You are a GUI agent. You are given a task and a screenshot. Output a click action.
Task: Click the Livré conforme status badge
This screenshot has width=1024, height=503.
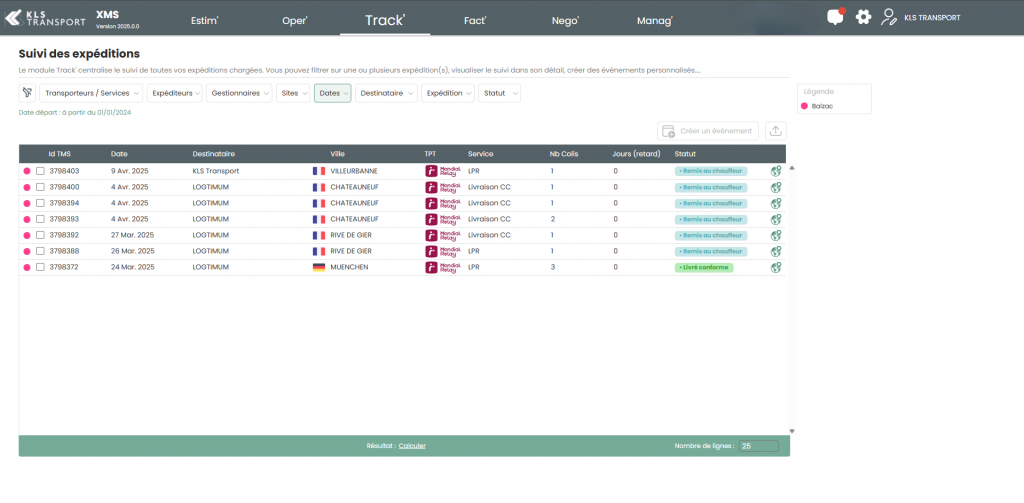pyautogui.click(x=704, y=267)
